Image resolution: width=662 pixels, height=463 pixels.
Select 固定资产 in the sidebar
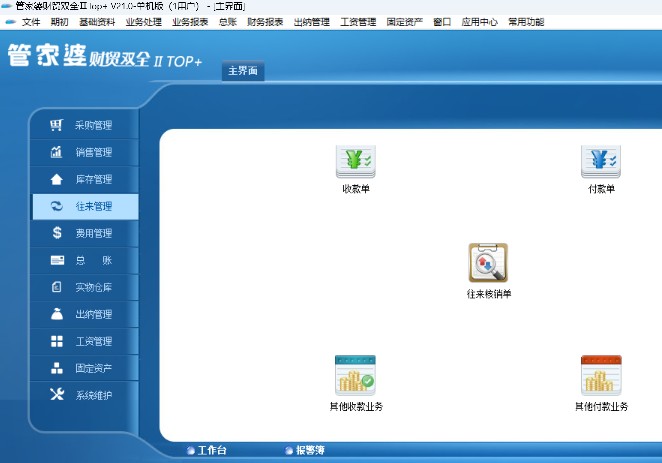tap(85, 368)
